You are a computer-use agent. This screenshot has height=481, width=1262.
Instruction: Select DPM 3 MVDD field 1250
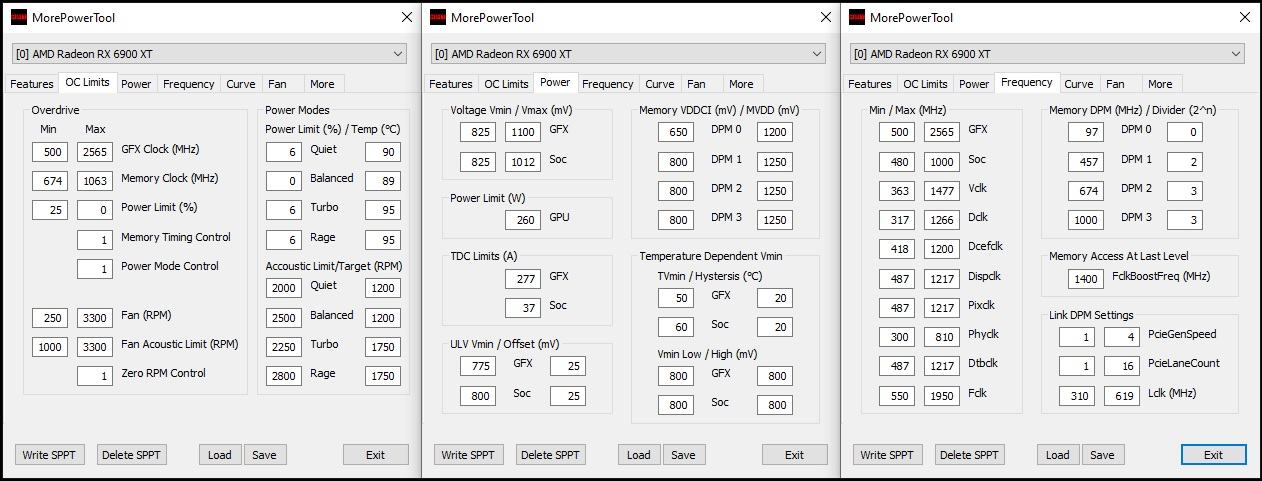pyautogui.click(x=775, y=220)
